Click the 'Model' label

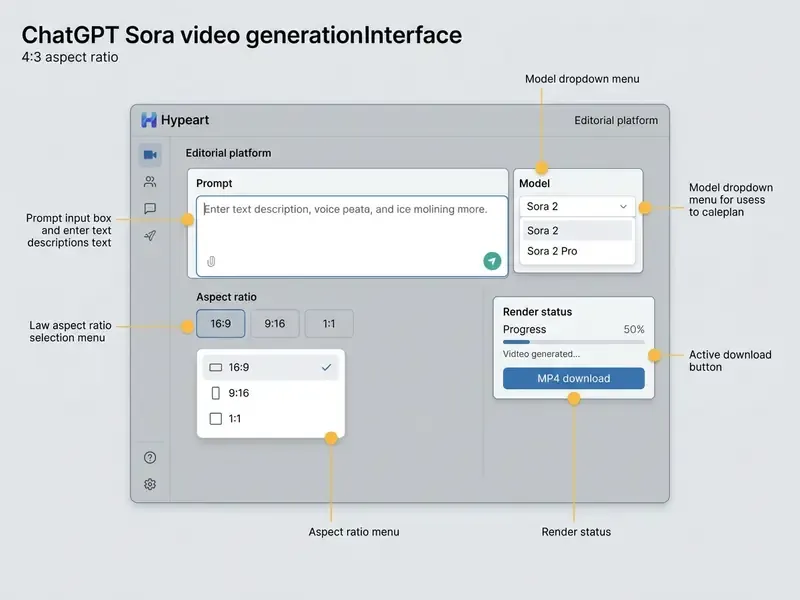click(534, 183)
